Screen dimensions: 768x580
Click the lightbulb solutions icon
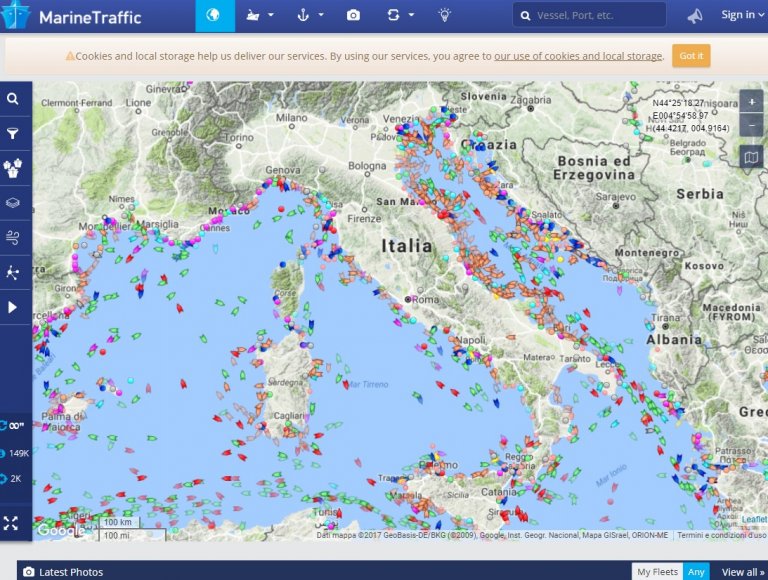444,16
